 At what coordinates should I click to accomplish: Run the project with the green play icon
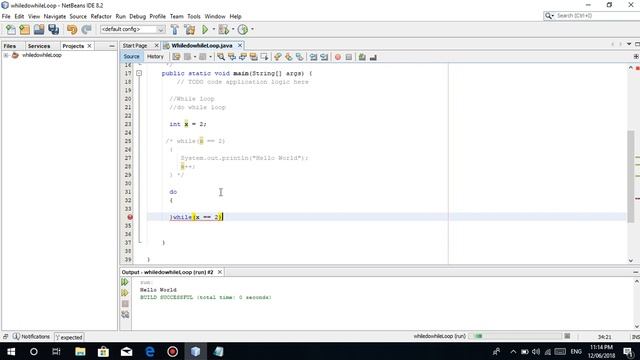point(205,29)
